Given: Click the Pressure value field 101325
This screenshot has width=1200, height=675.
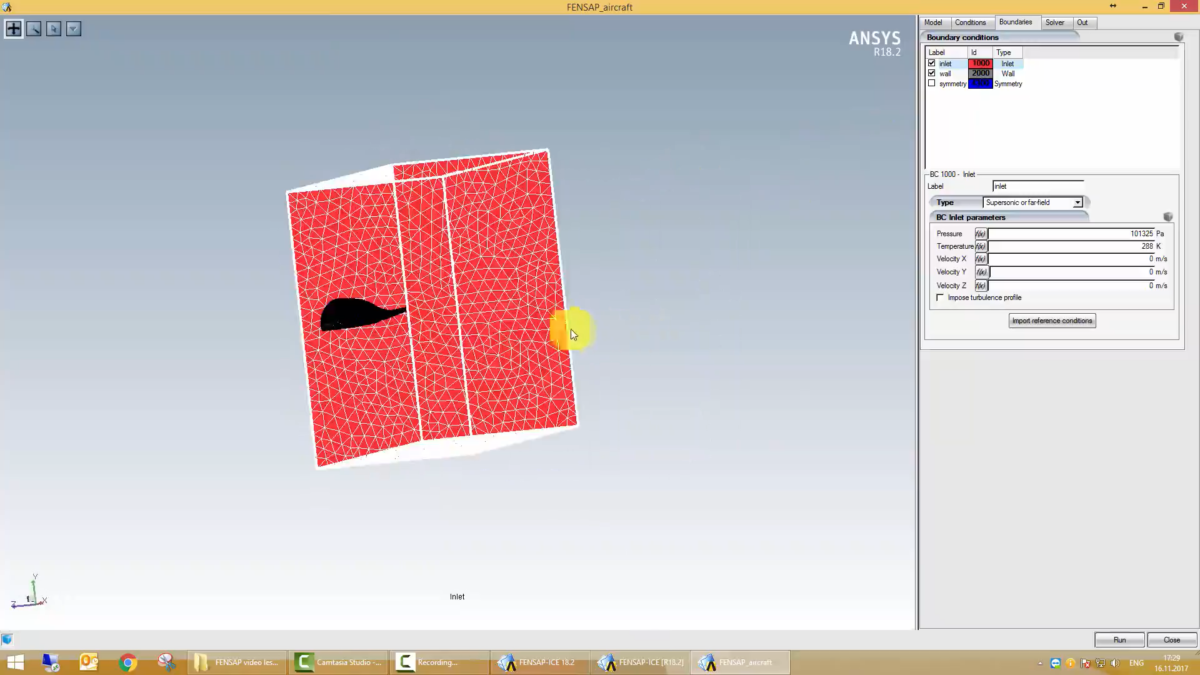Looking at the screenshot, I should 1071,234.
